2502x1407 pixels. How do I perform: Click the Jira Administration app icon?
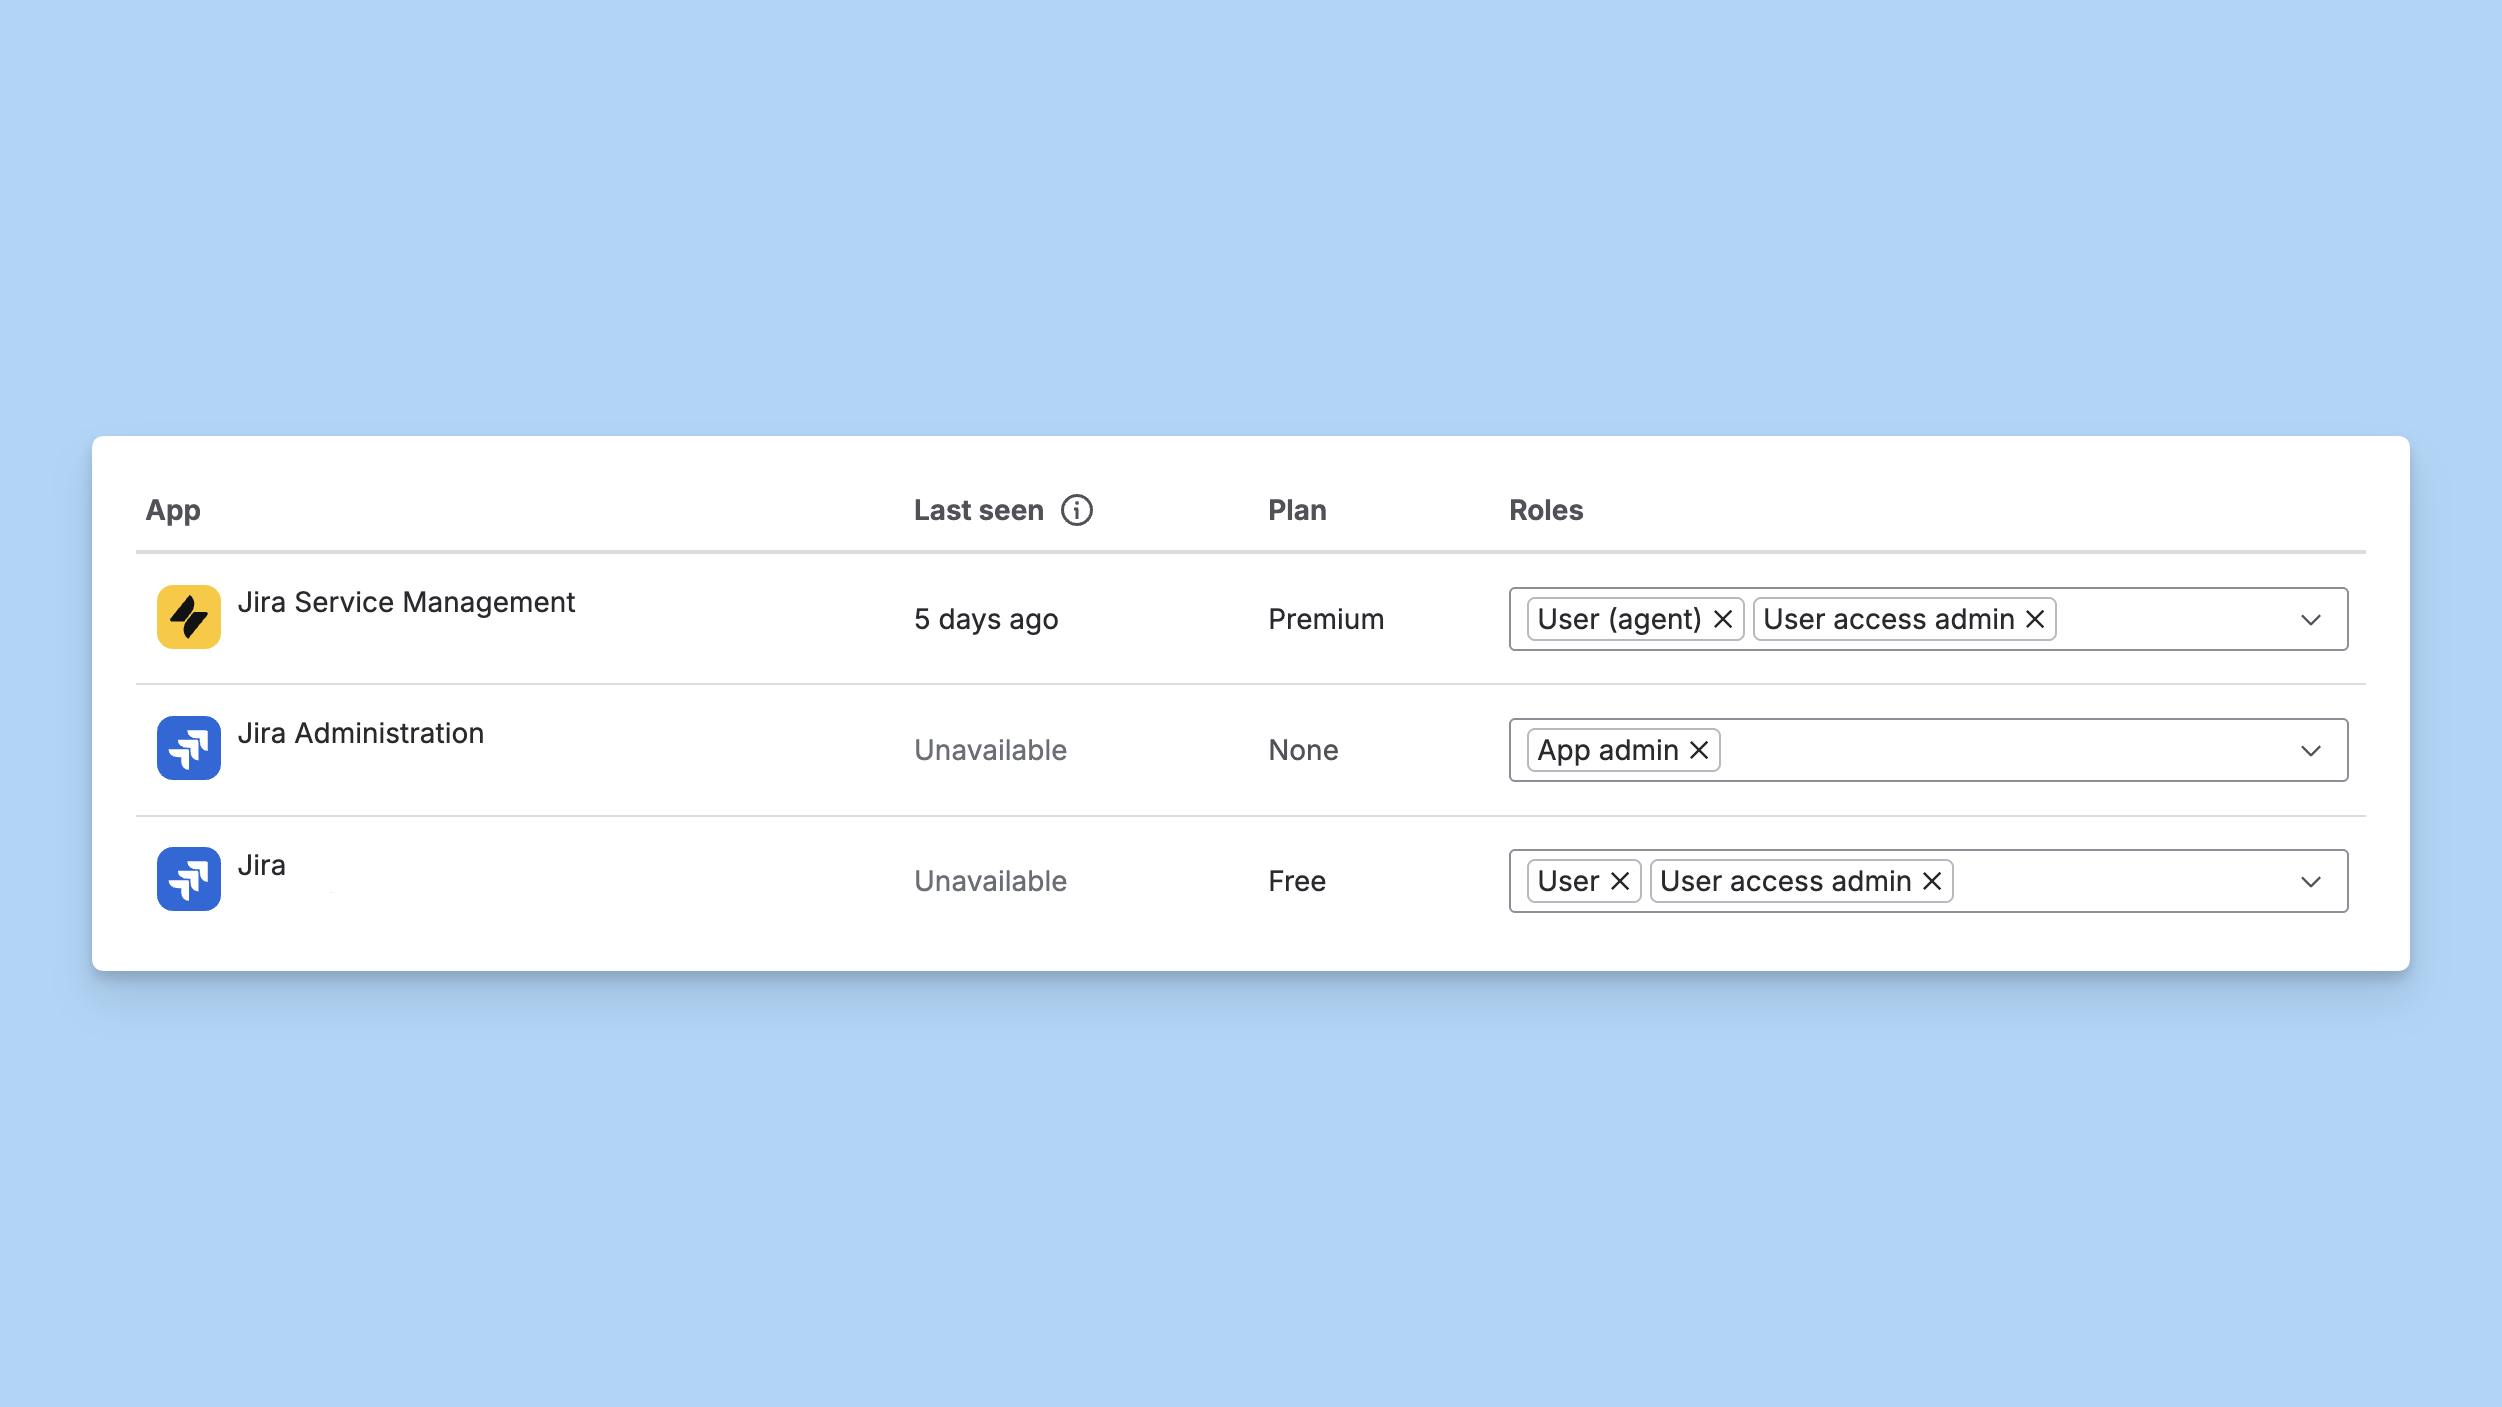click(x=188, y=748)
